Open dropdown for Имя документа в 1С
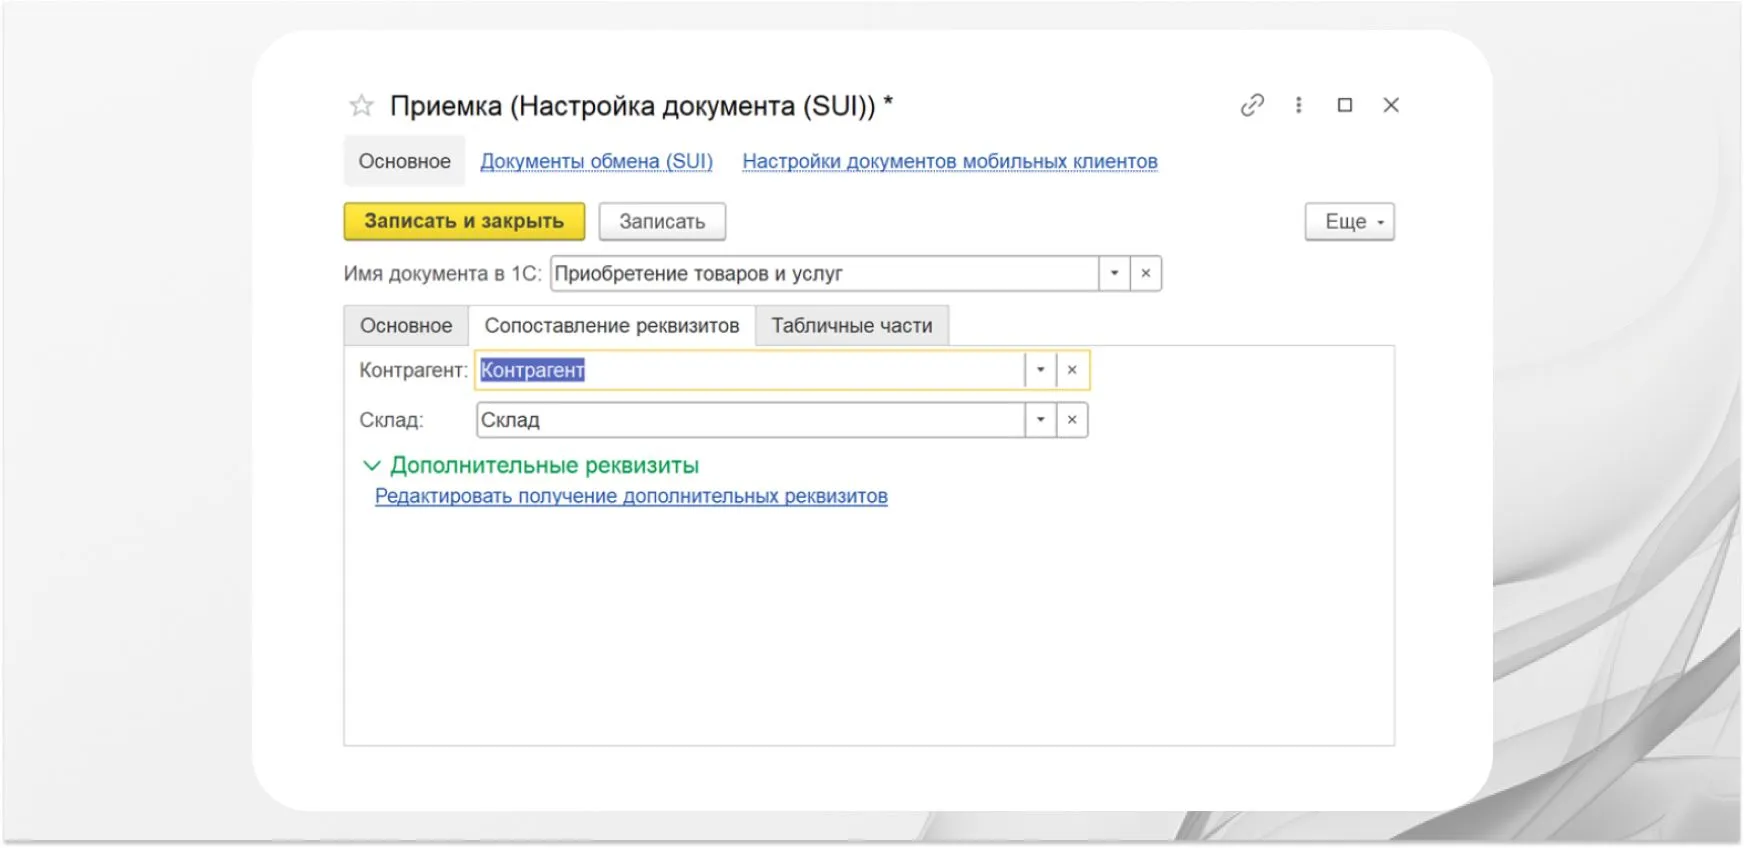Viewport: 1744px width, 848px height. (x=1114, y=273)
